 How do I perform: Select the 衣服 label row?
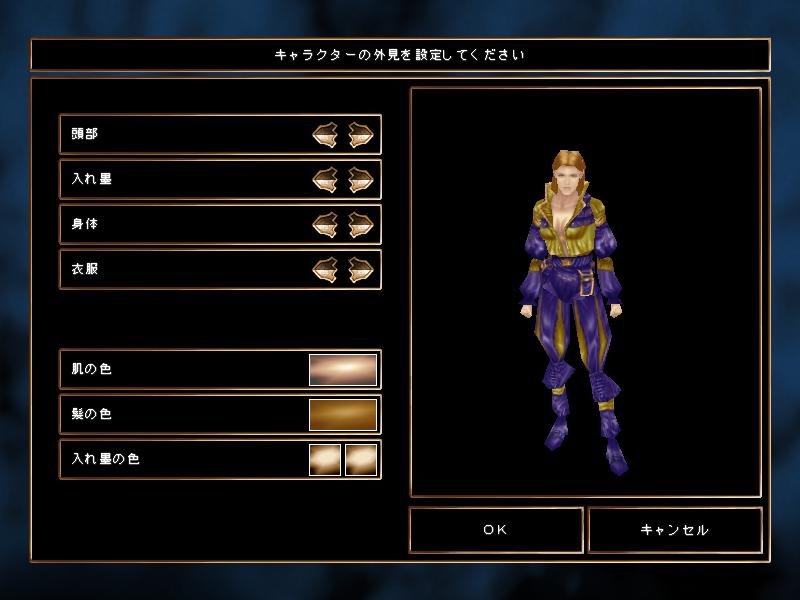tap(220, 269)
